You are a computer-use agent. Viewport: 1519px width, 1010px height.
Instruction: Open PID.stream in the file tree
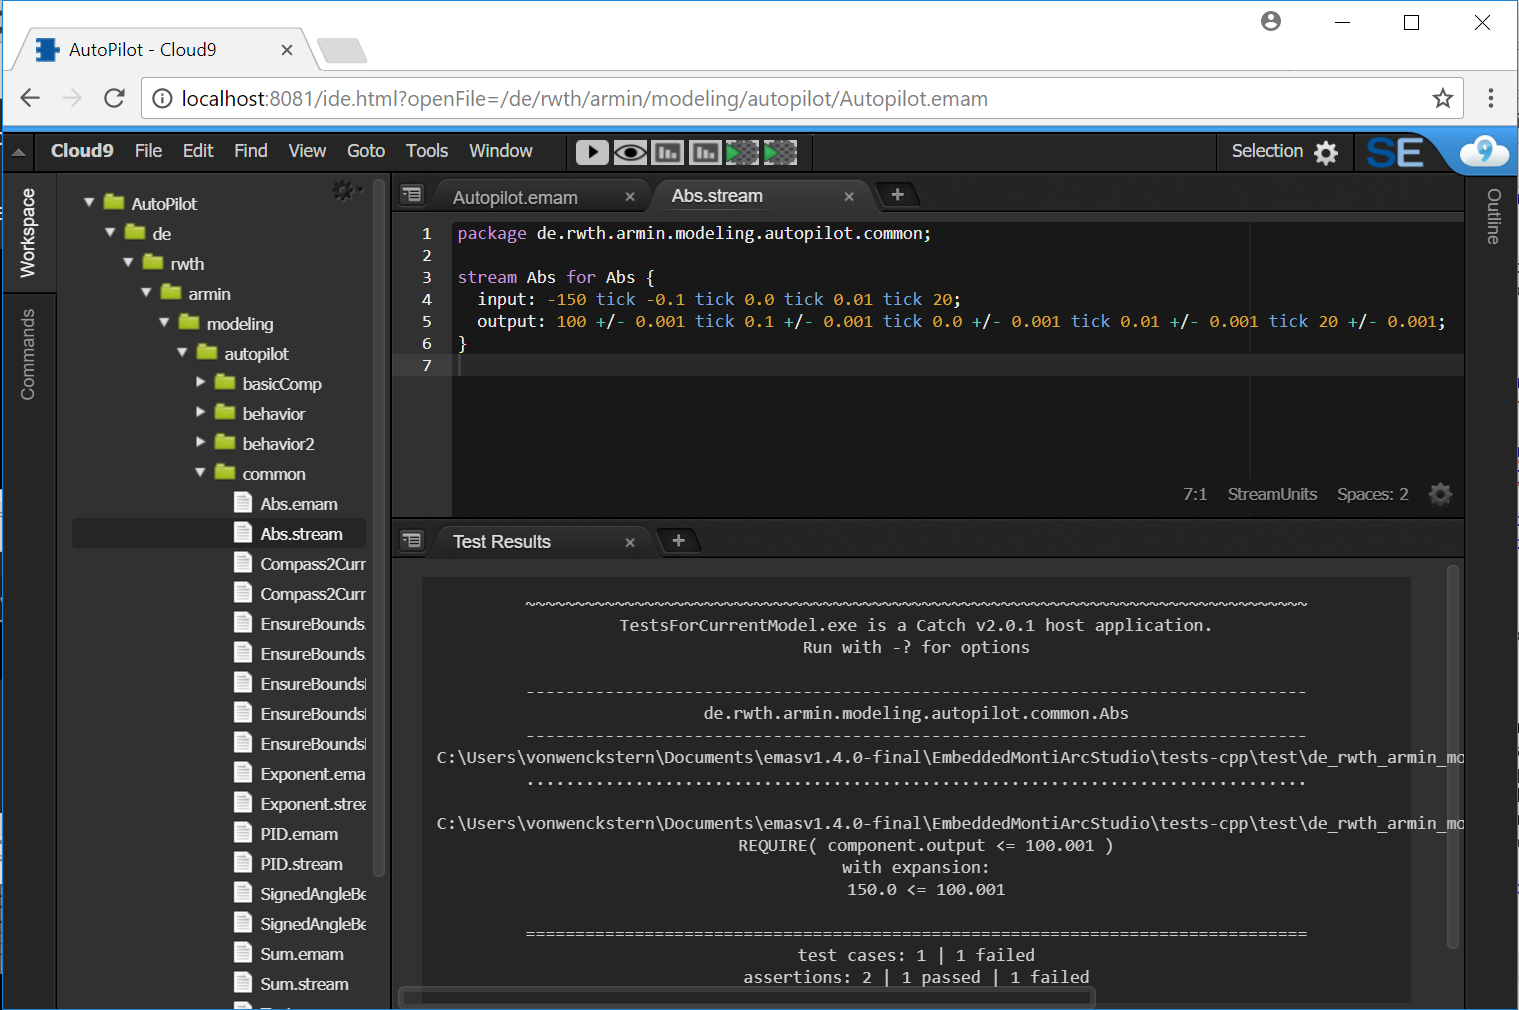[x=301, y=864]
